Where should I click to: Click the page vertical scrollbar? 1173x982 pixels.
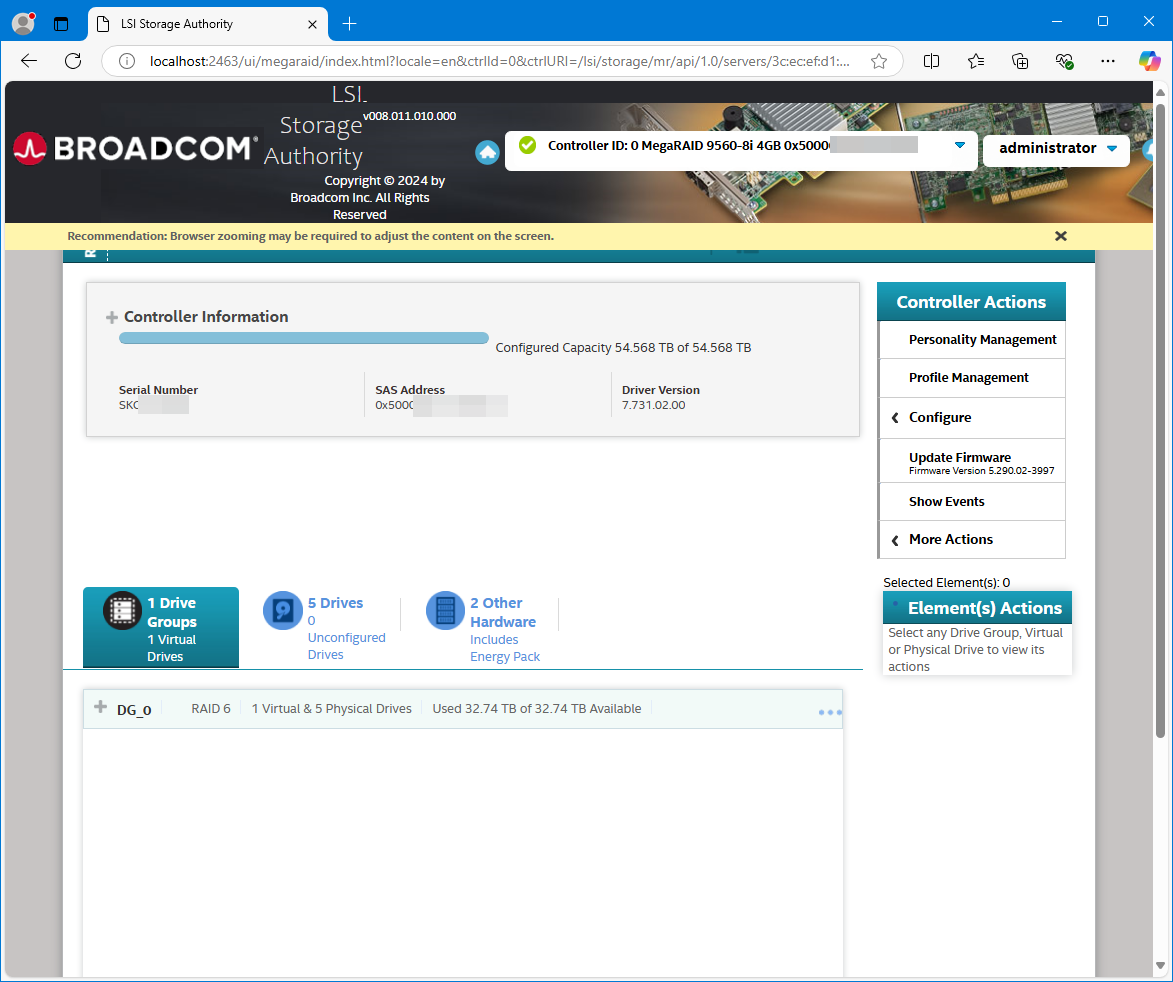(1160, 419)
